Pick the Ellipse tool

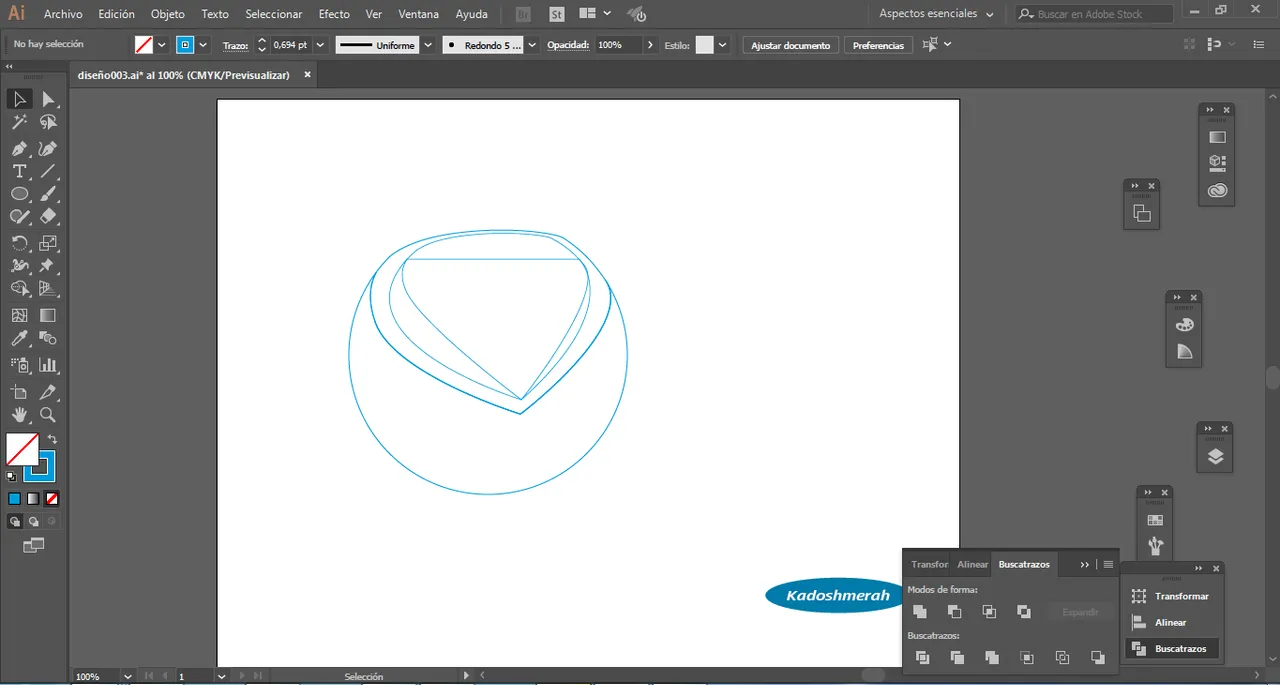pos(19,194)
